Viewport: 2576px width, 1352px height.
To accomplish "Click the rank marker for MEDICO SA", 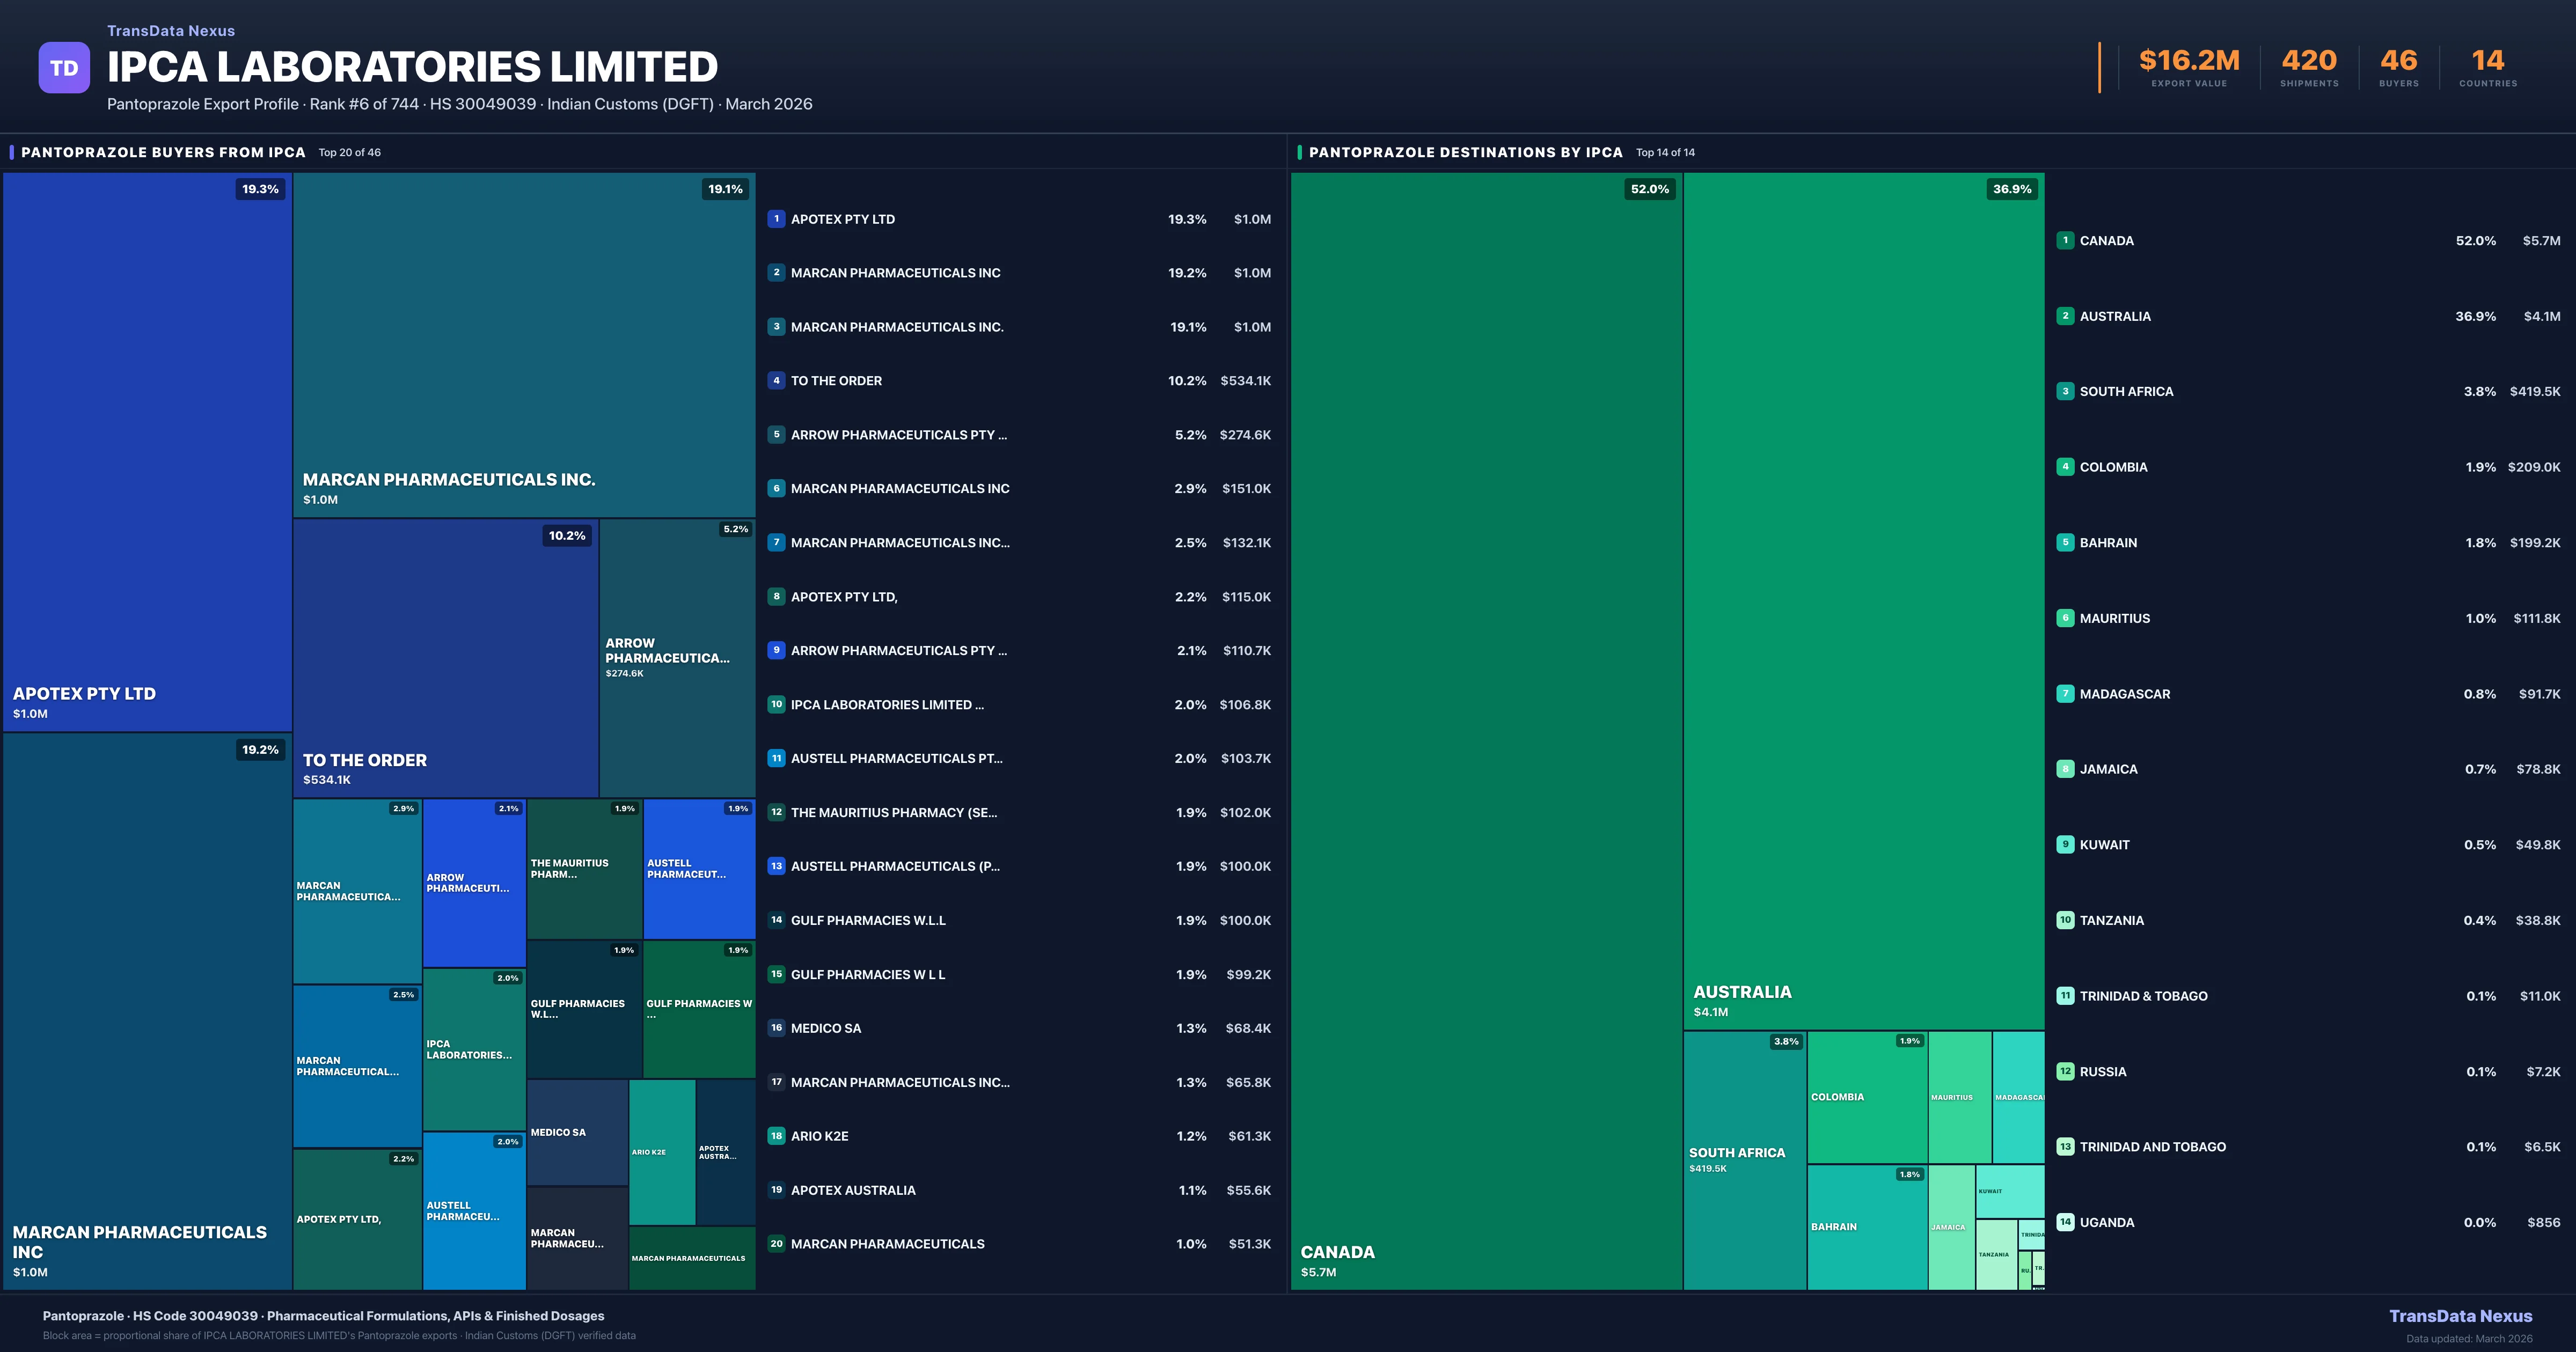I will click(776, 1028).
